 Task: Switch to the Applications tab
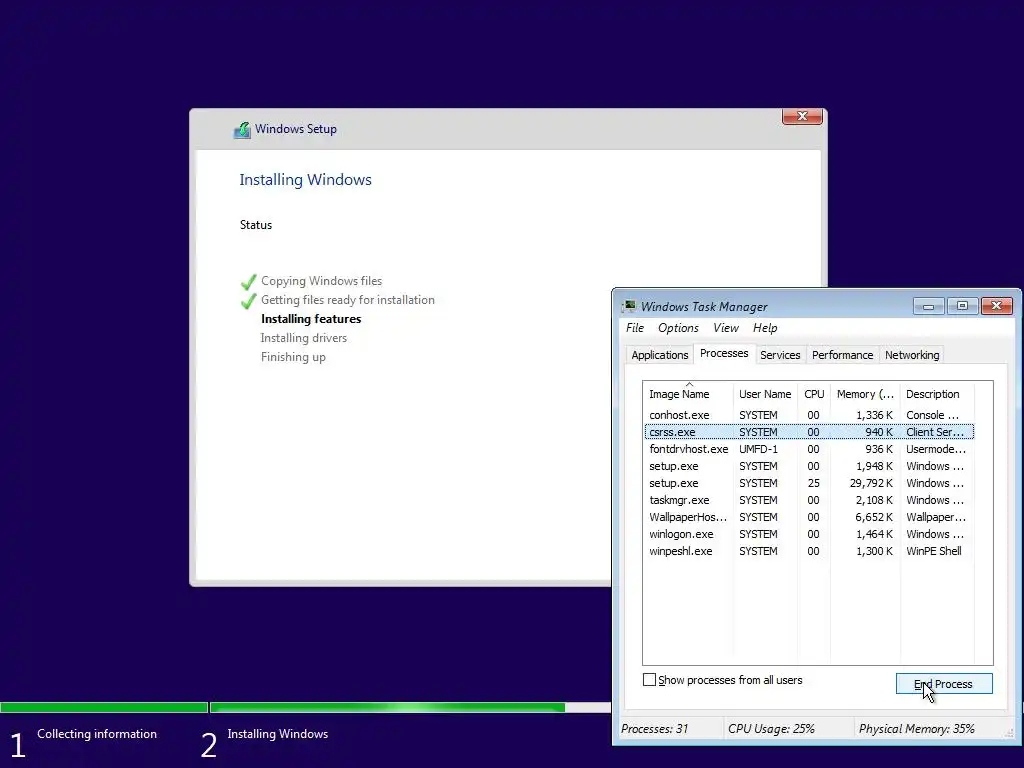[x=660, y=355]
